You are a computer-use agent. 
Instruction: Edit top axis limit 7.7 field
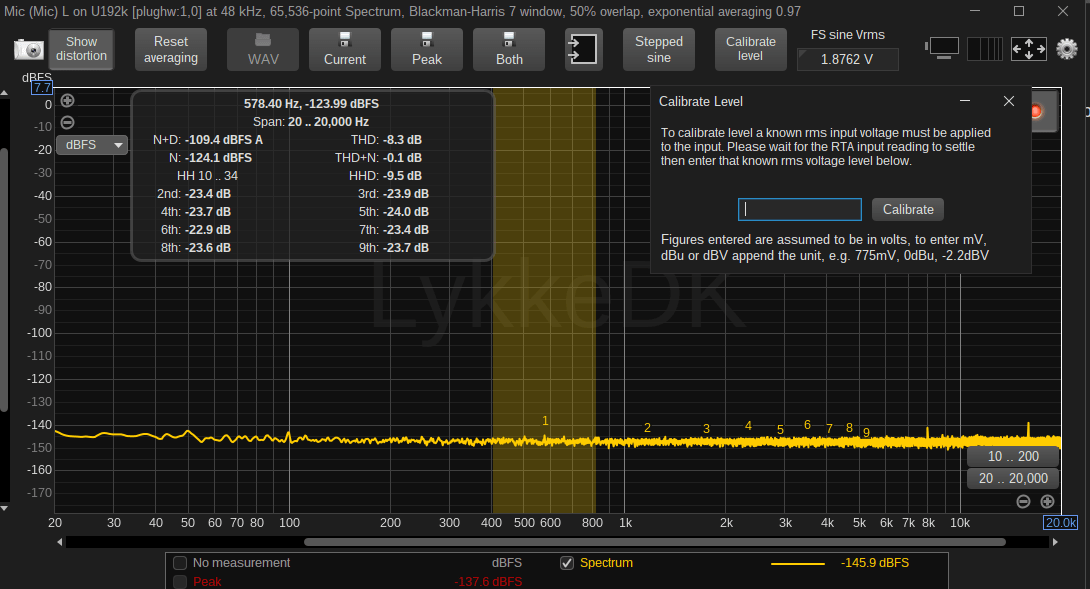(x=42, y=88)
